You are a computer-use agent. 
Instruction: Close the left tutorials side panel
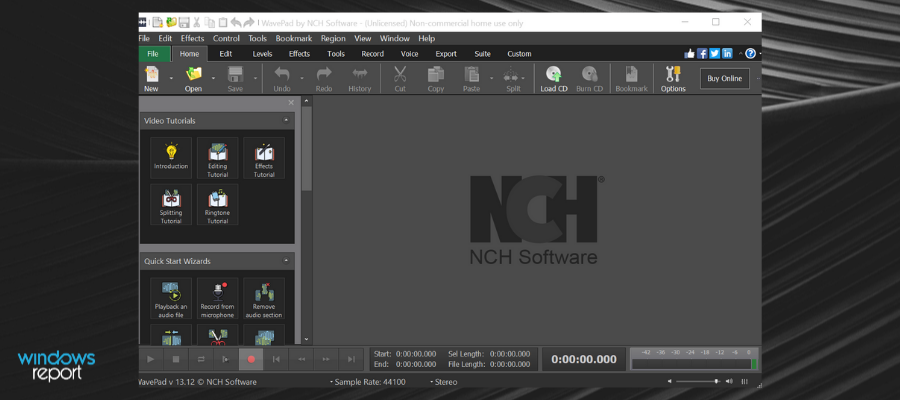click(291, 103)
